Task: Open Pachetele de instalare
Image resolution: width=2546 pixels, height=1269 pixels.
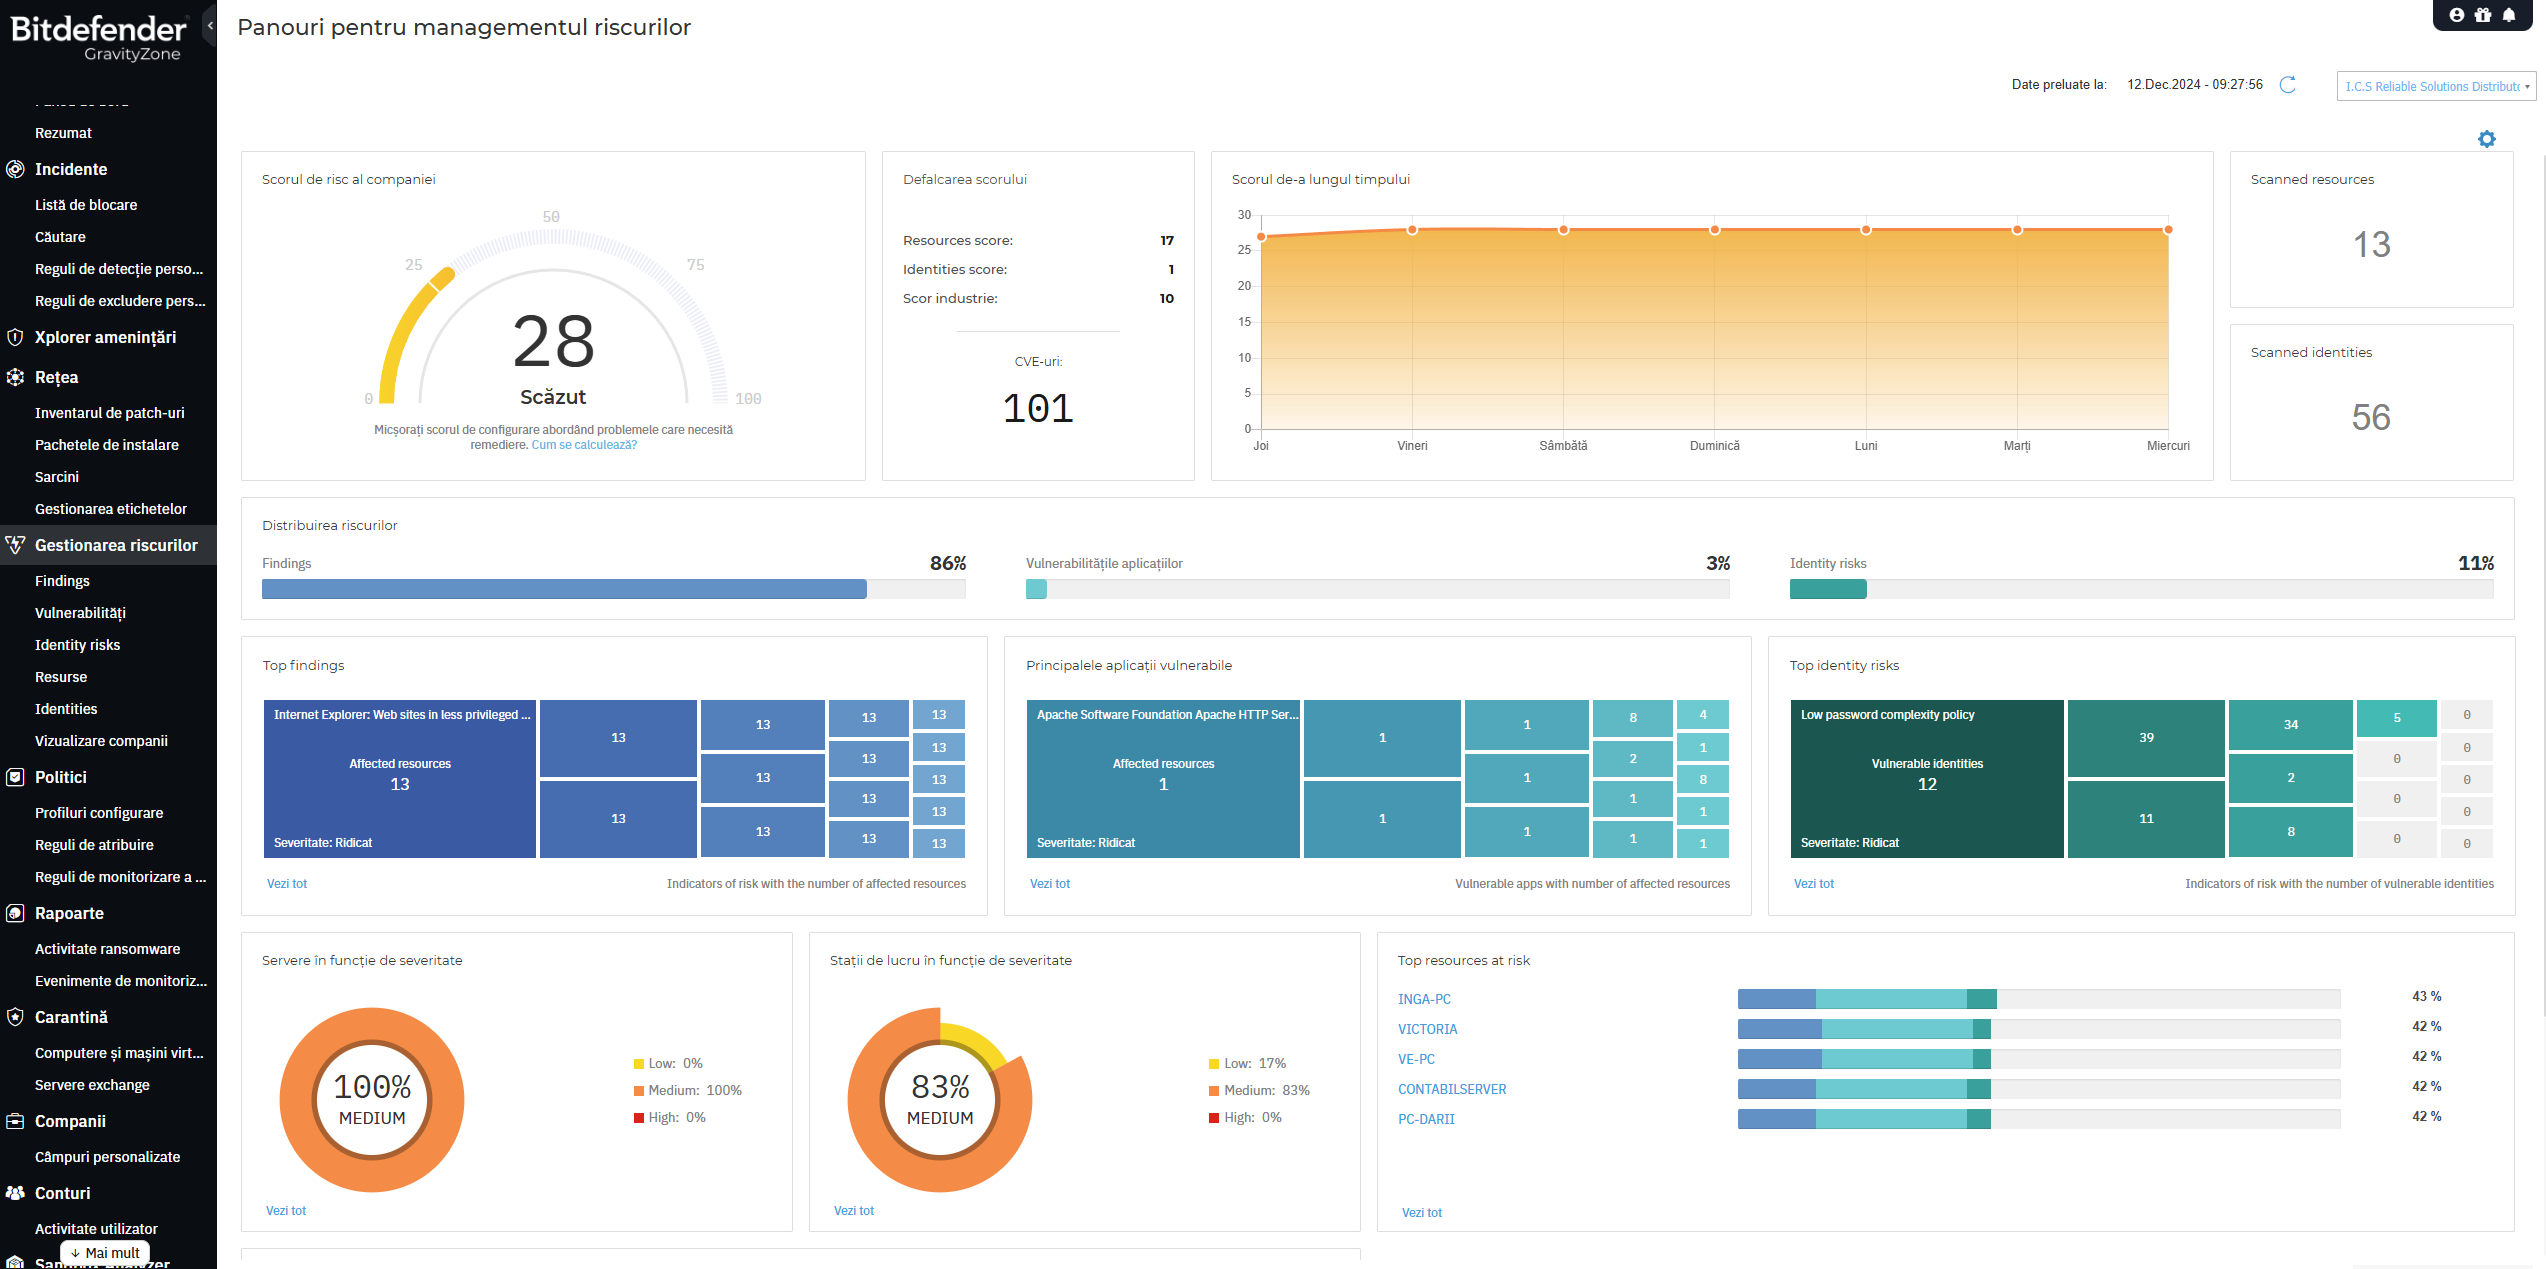Action: click(107, 445)
